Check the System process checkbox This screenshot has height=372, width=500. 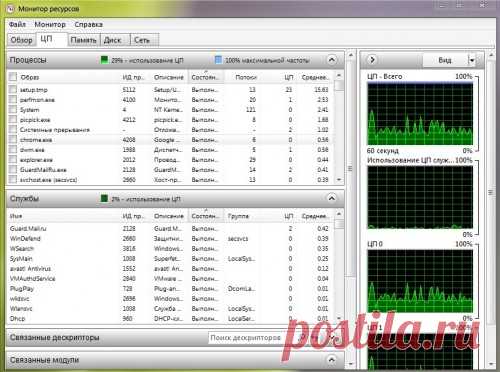point(13,110)
